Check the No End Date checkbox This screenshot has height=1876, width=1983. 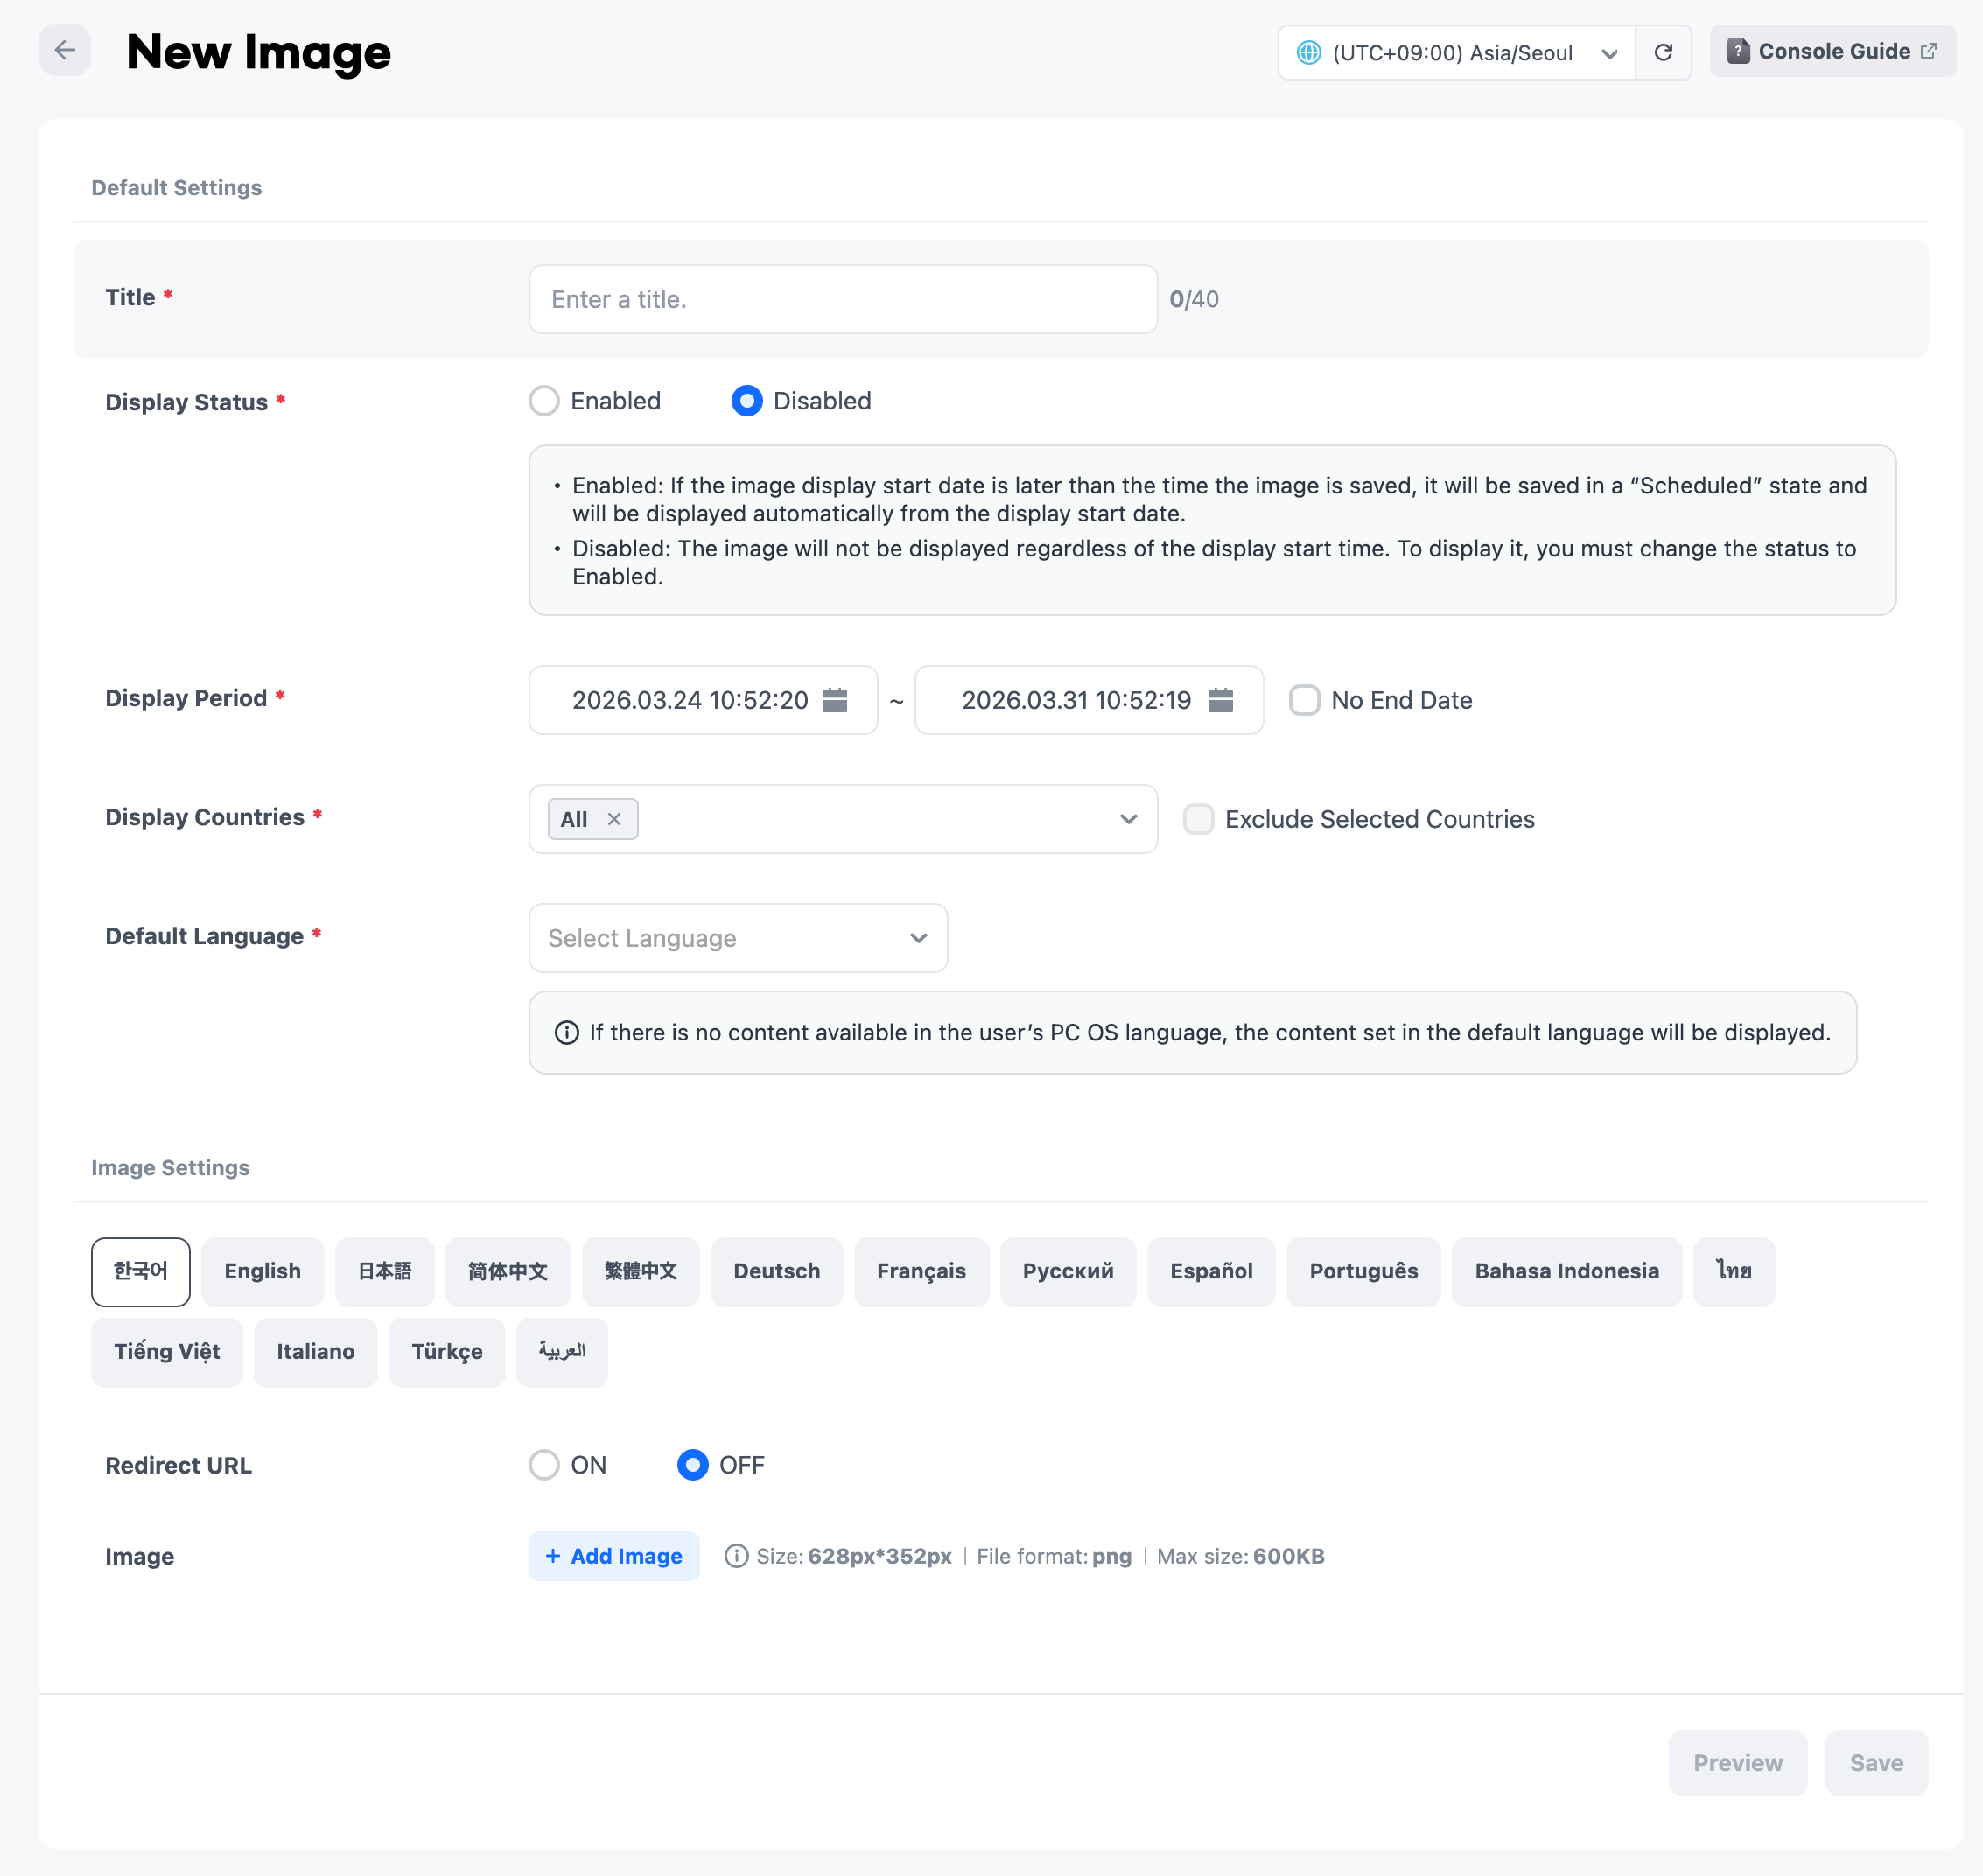pos(1304,700)
